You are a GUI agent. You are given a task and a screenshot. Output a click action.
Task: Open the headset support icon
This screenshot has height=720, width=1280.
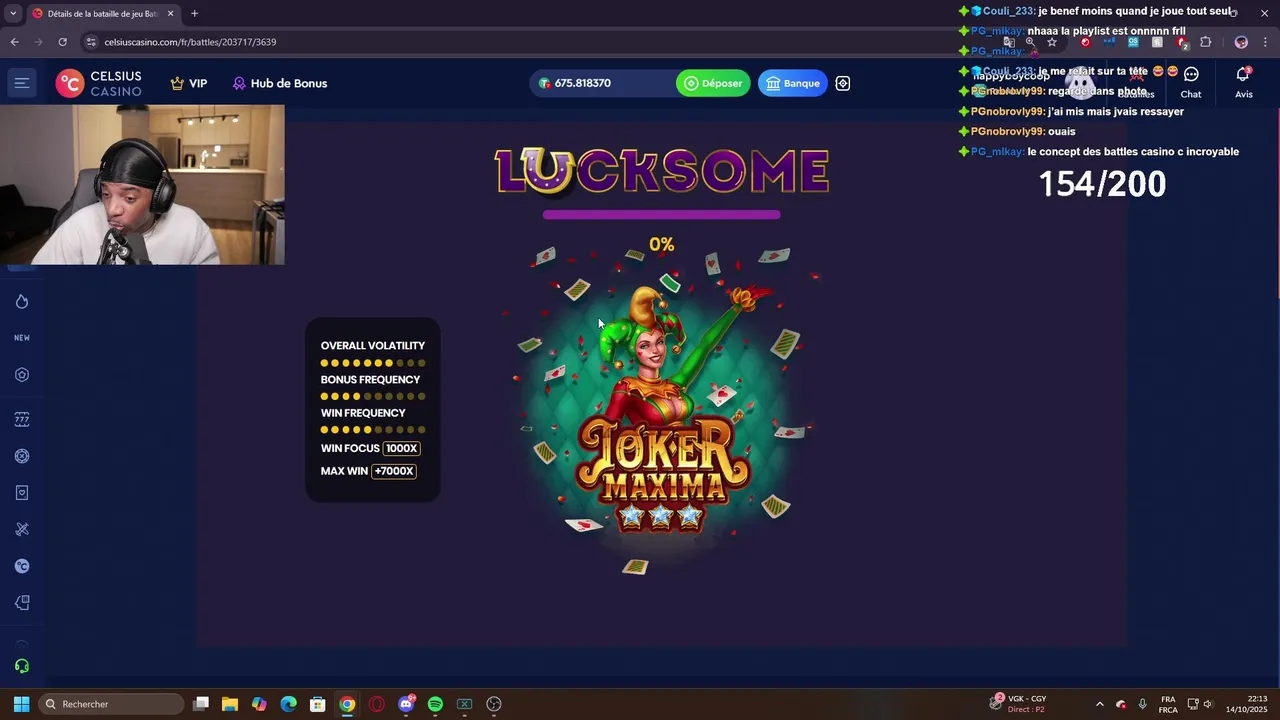[x=22, y=666]
